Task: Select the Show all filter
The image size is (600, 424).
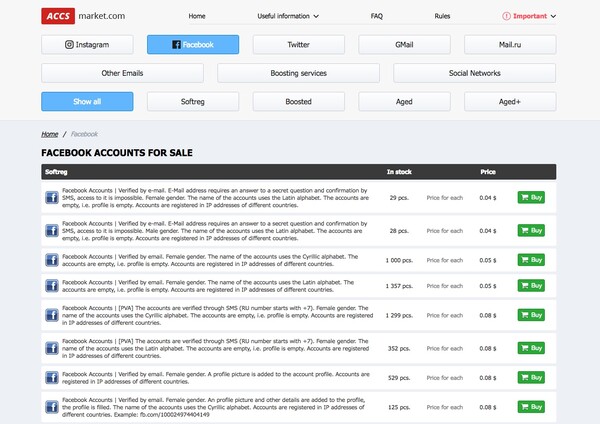Action: [87, 101]
